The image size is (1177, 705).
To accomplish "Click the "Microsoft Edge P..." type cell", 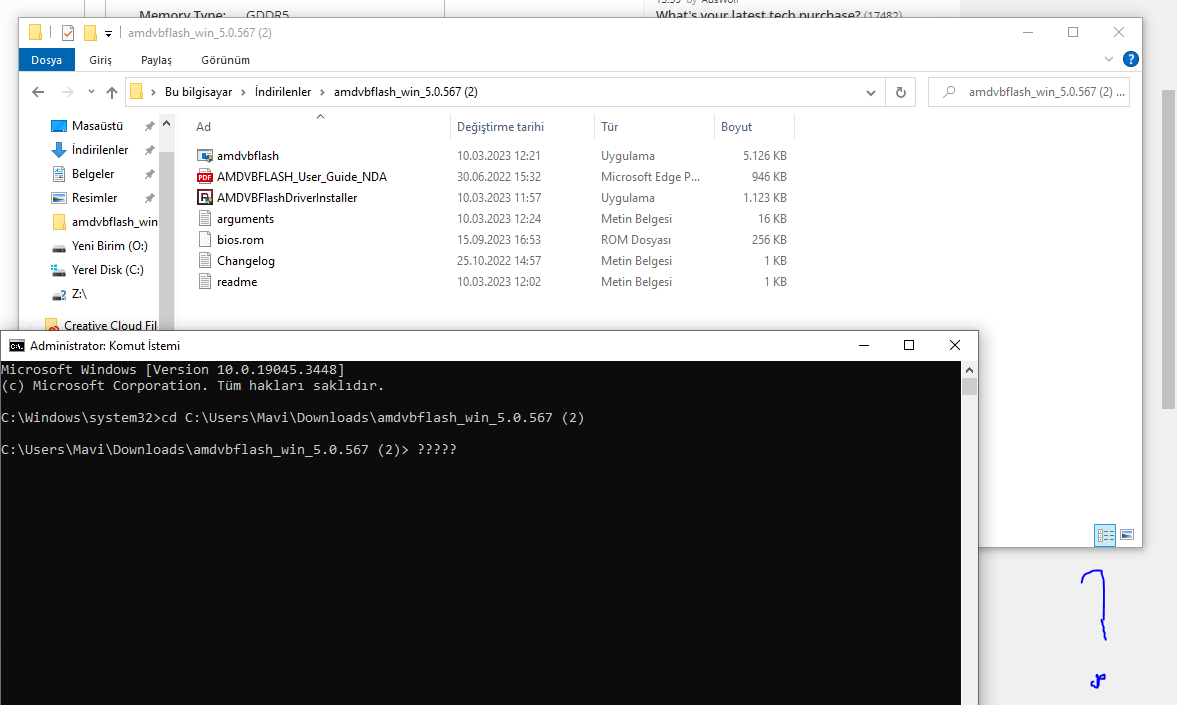I will (650, 176).
